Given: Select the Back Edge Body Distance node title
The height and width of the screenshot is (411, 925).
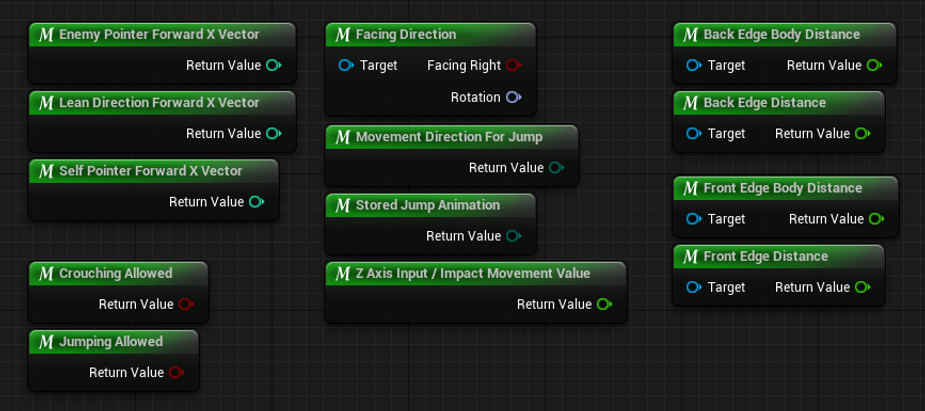Looking at the screenshot, I should 782,35.
